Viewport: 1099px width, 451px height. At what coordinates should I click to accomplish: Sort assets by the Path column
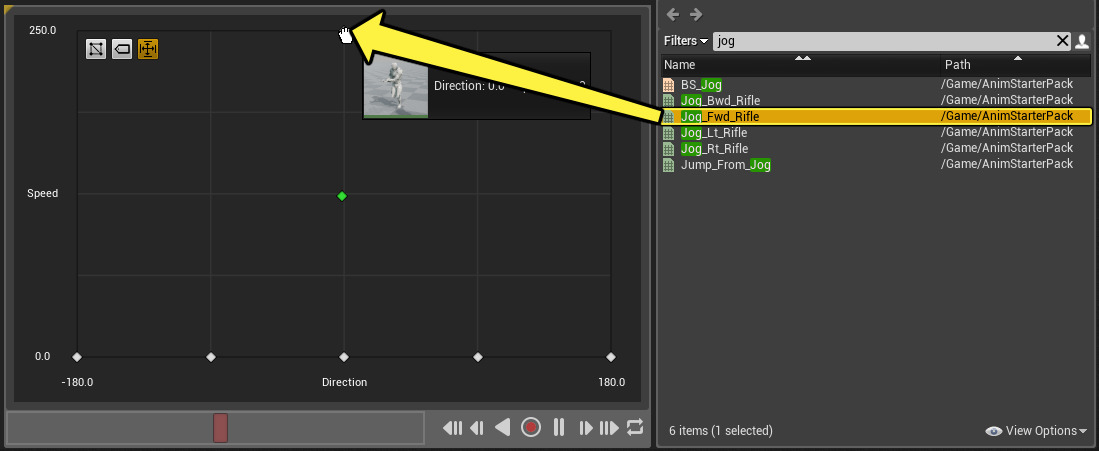click(957, 64)
